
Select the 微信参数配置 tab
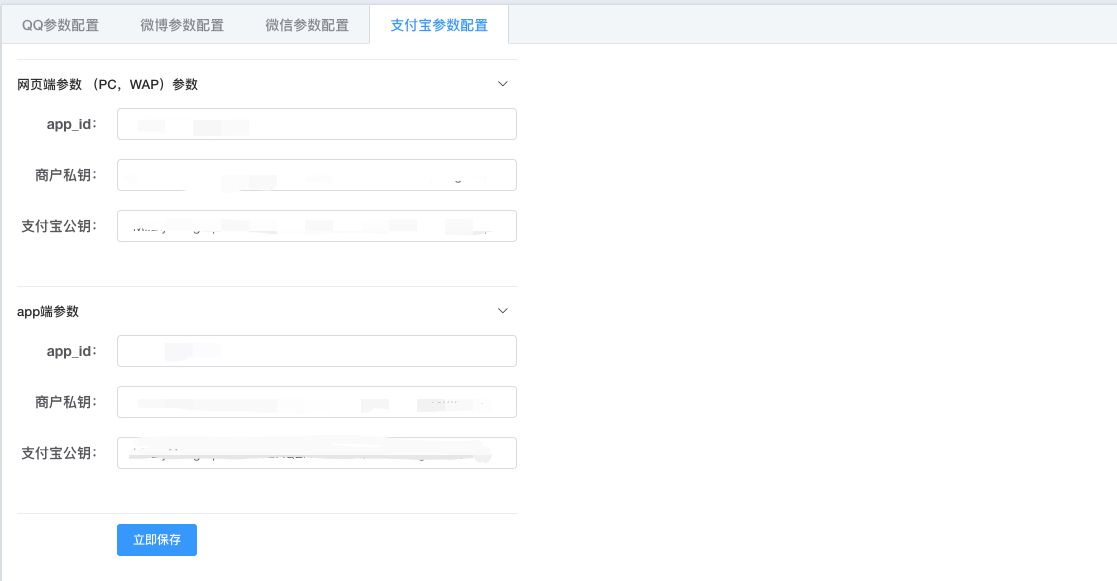pos(307,25)
